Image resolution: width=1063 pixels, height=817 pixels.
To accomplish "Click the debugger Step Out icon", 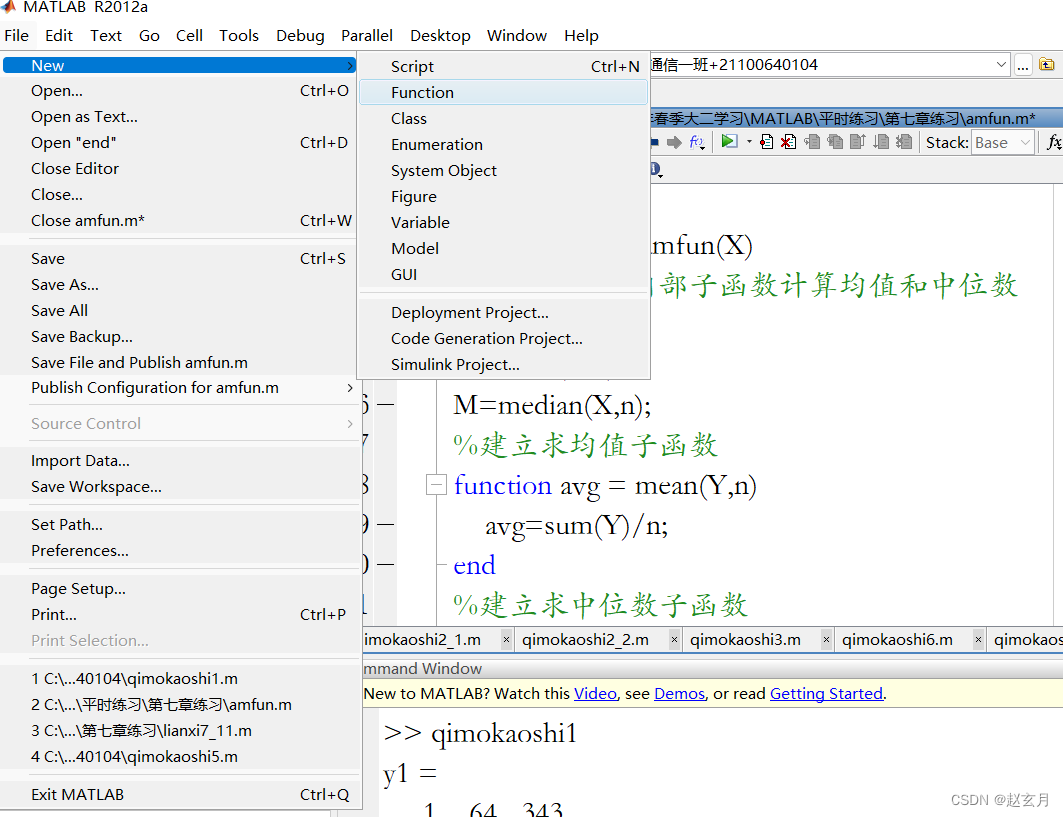I will point(858,142).
